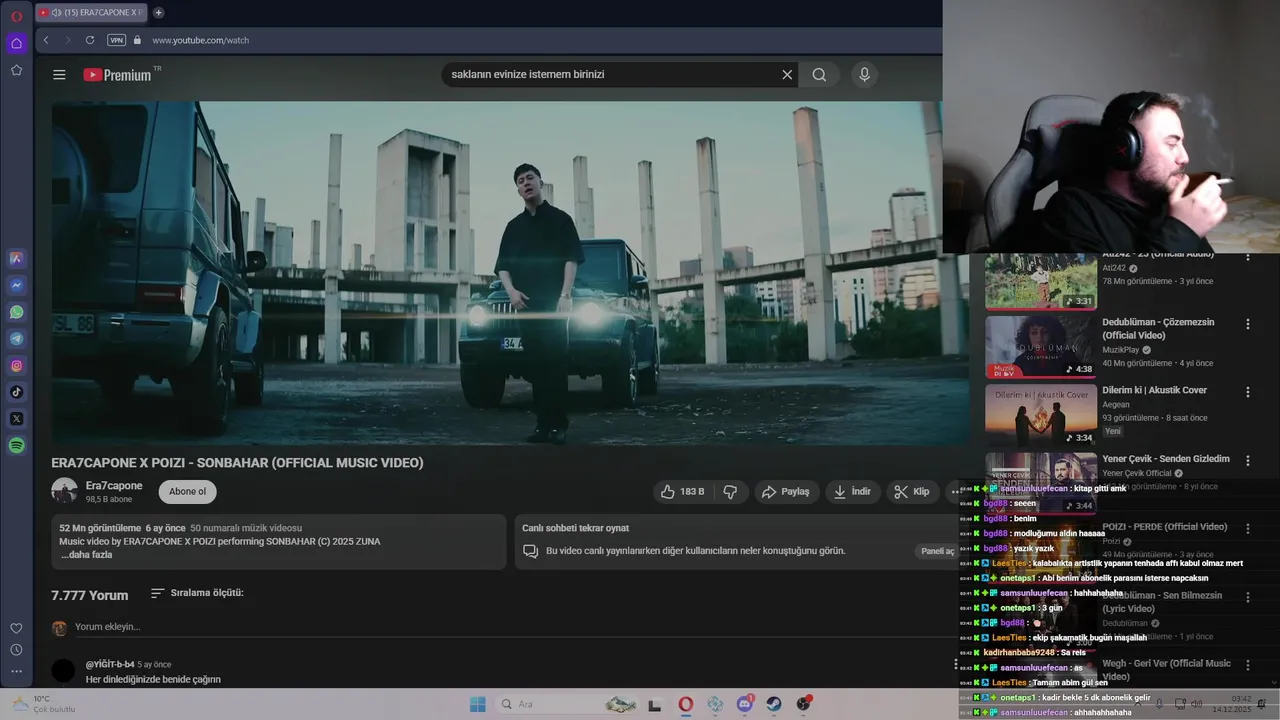Open Dedublüman Çözemezsin video thumbnail

point(1041,347)
